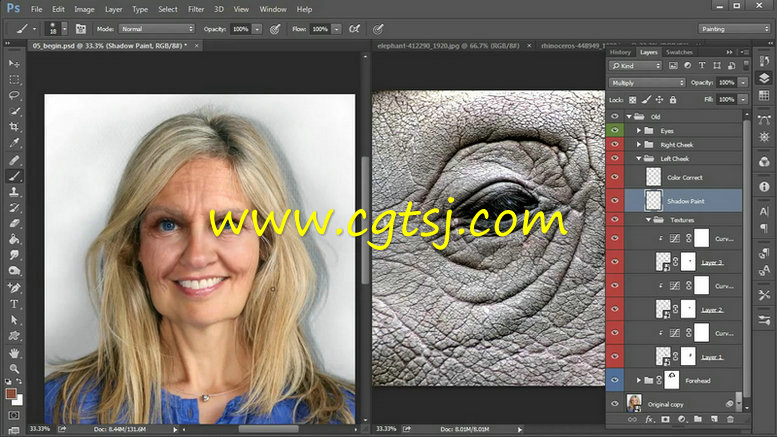Select the Lasso tool
The height and width of the screenshot is (437, 777).
[14, 95]
